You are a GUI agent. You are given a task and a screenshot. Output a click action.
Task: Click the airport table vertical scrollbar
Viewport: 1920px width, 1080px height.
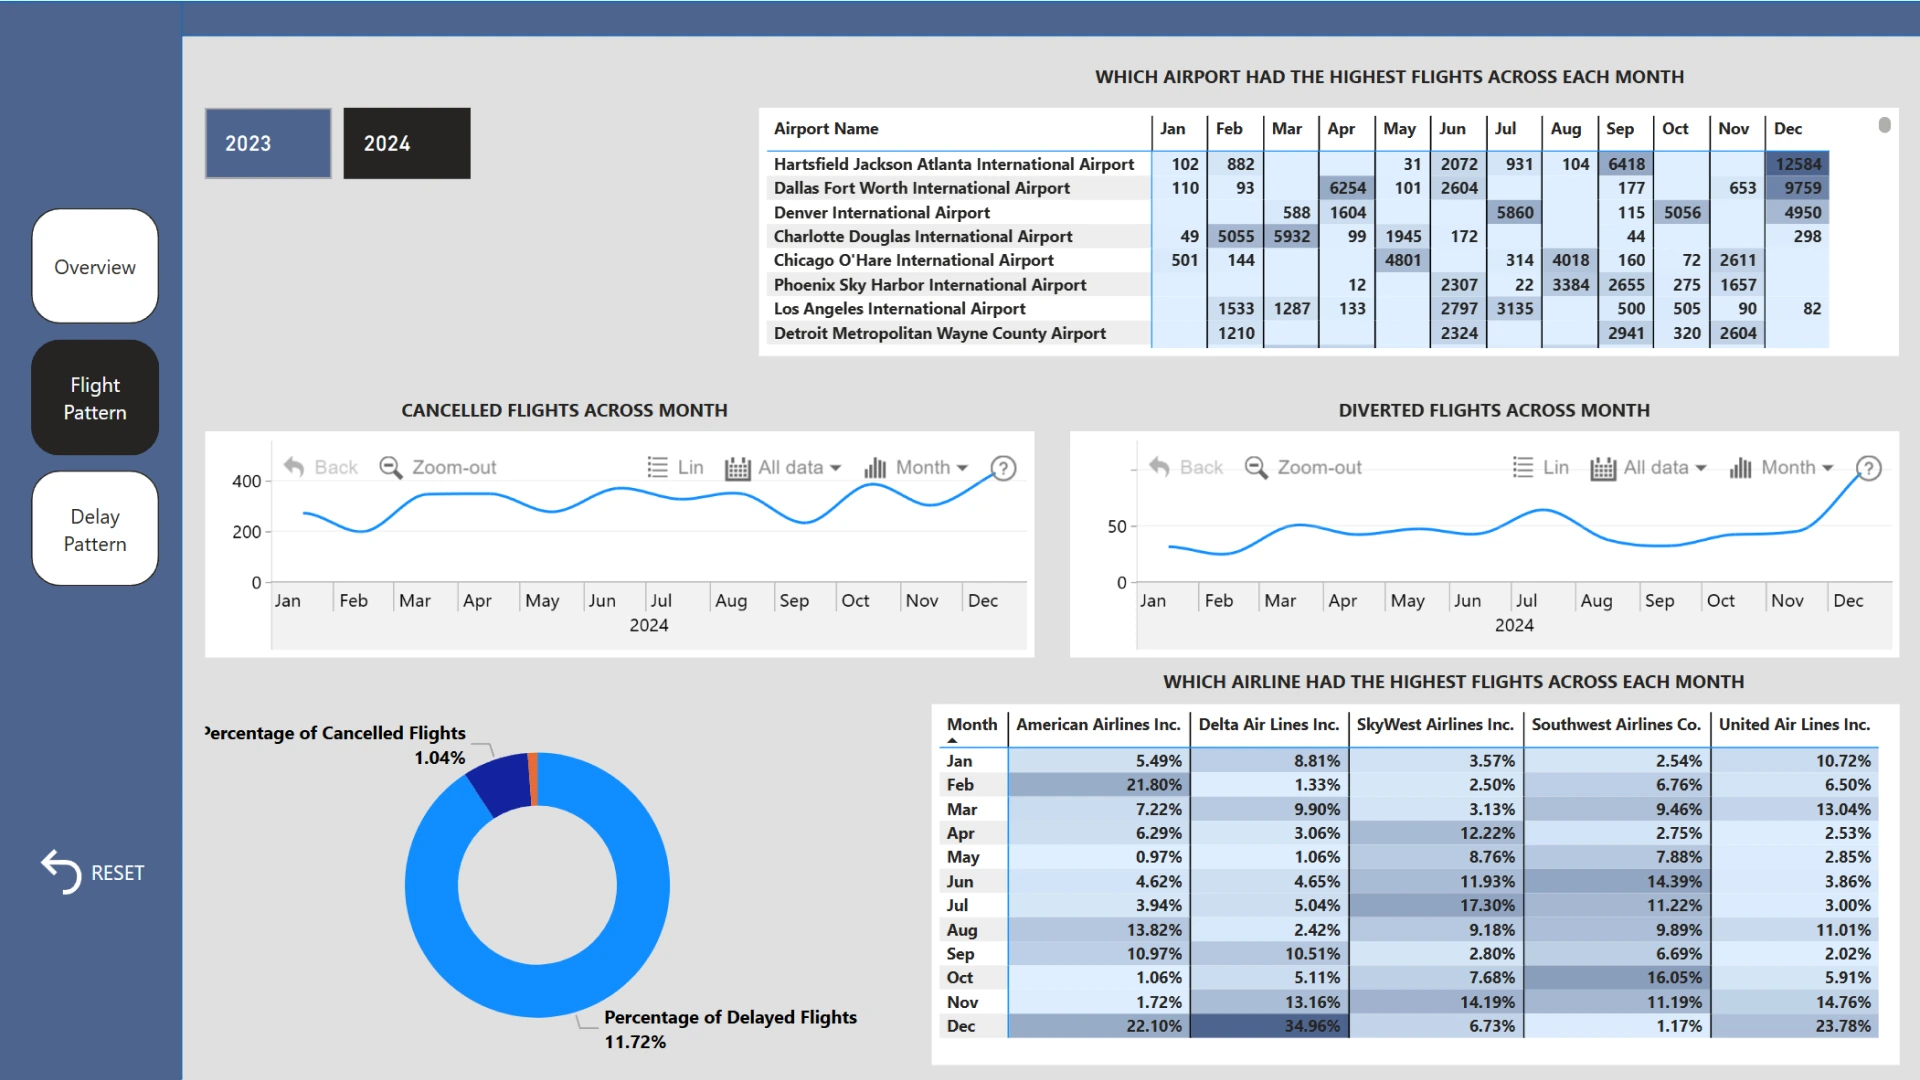point(1884,126)
